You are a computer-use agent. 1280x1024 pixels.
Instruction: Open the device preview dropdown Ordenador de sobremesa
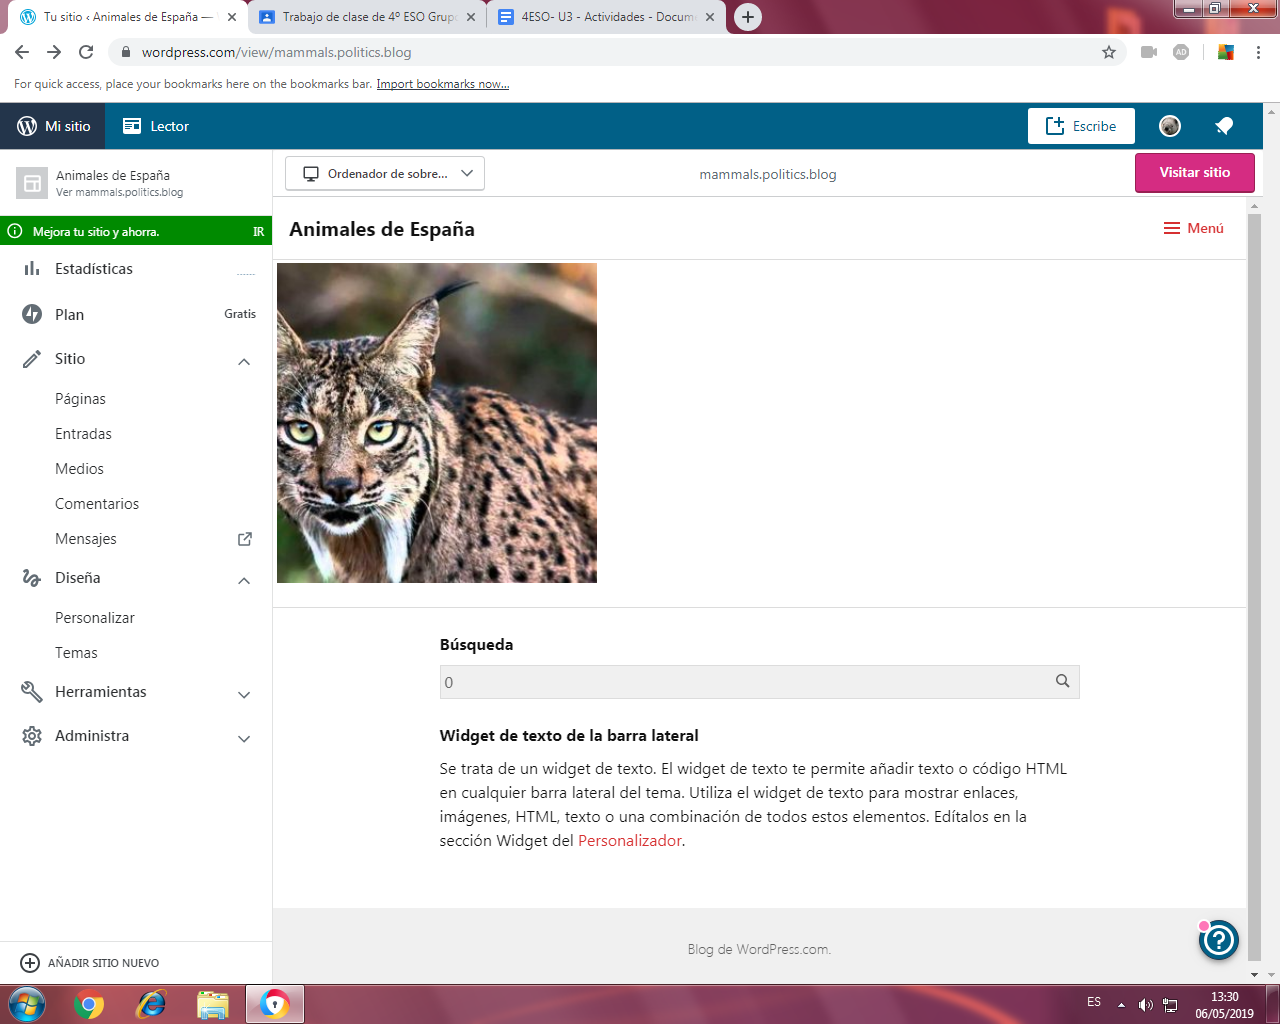click(x=385, y=174)
